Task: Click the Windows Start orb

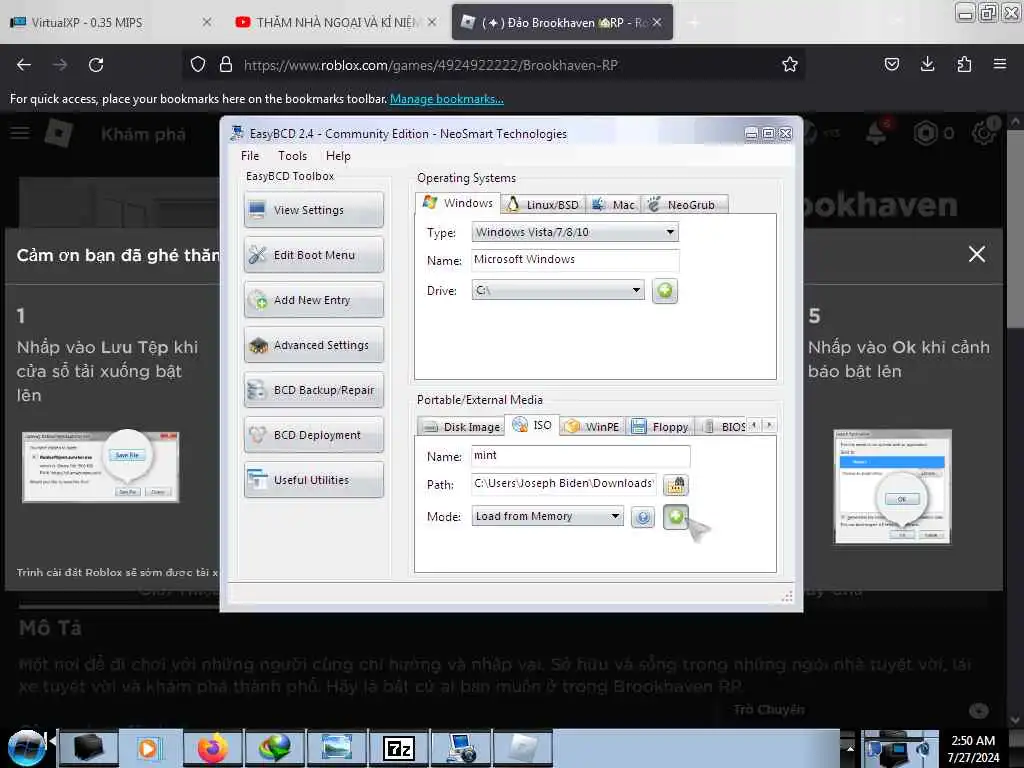Action: point(27,748)
